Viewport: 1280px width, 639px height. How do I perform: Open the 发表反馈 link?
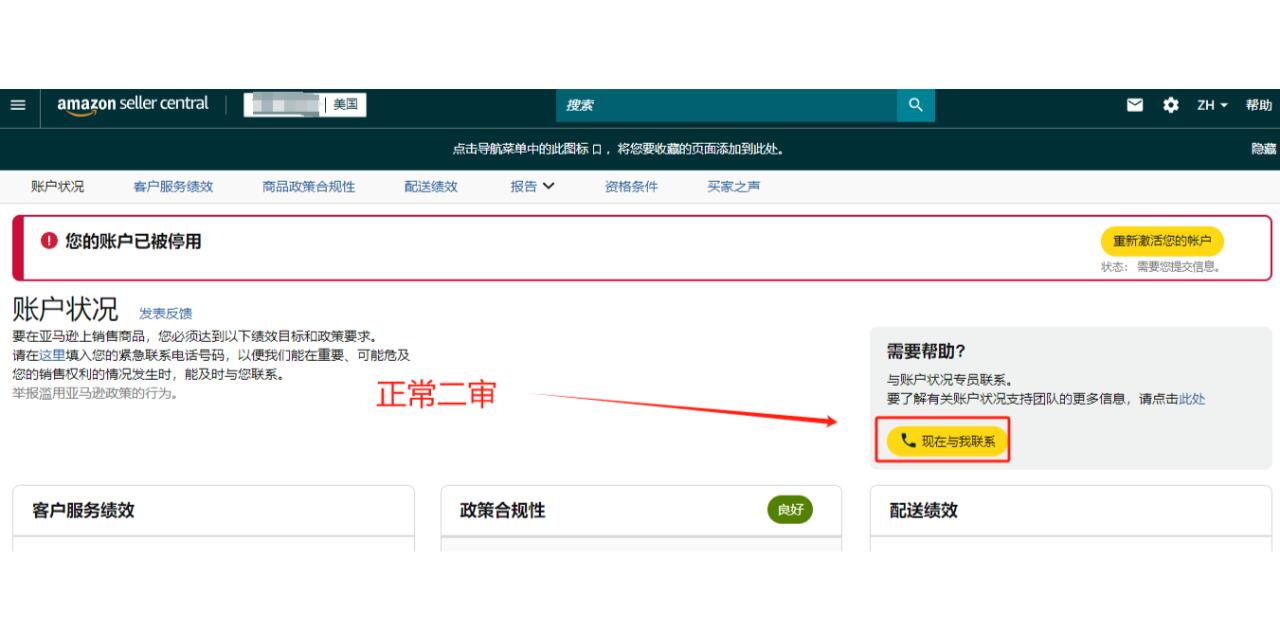pos(166,313)
